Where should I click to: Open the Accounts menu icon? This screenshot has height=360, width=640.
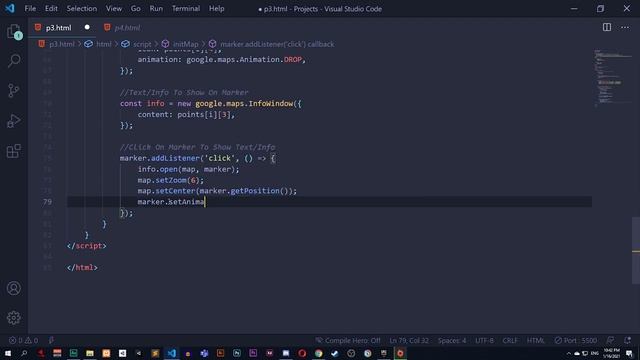point(14,288)
